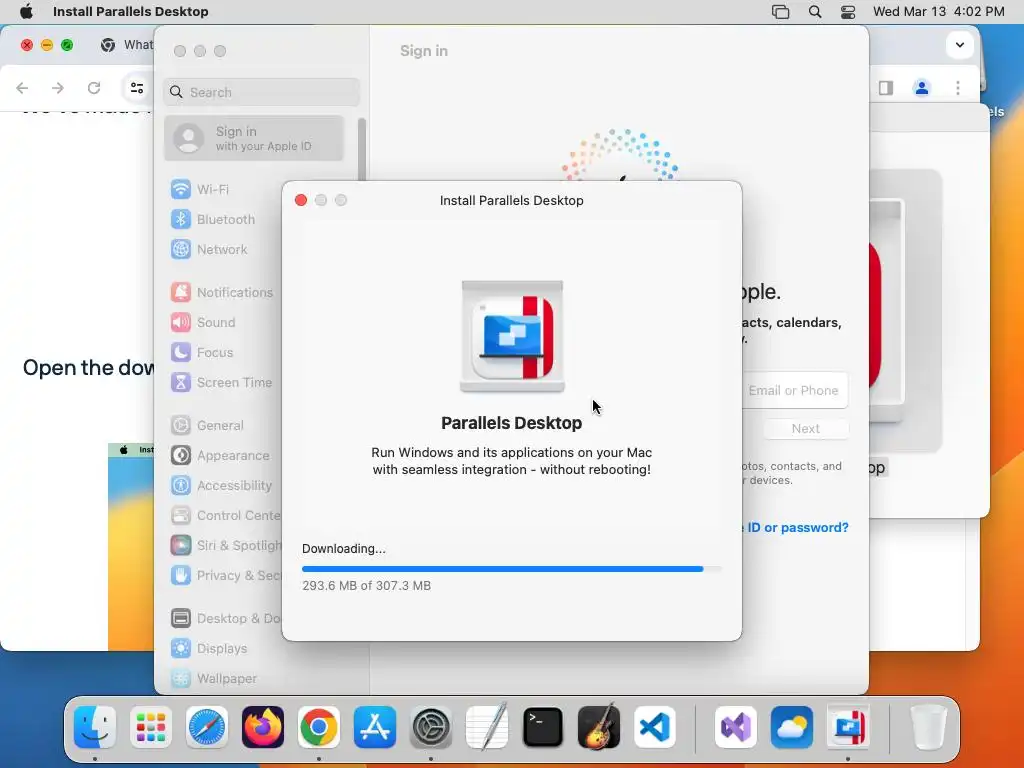Launch Terminal from the Dock
Image resolution: width=1024 pixels, height=768 pixels.
pos(543,727)
